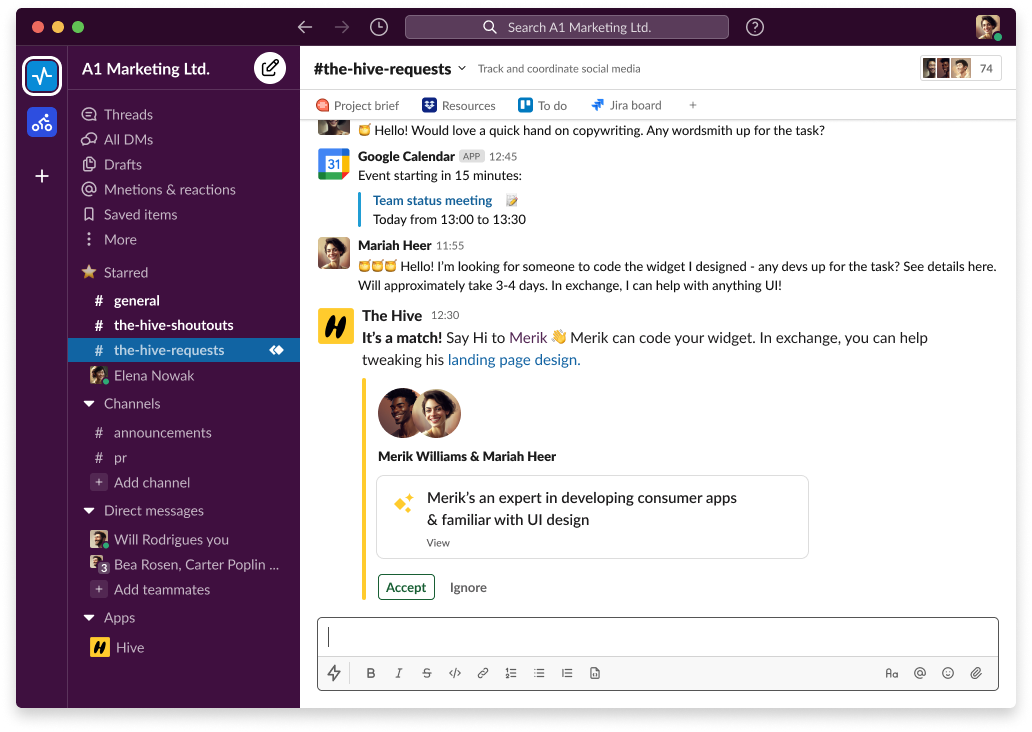Toggle bold formatting in composer
Screen dimensions: 1032x732
(x=371, y=673)
